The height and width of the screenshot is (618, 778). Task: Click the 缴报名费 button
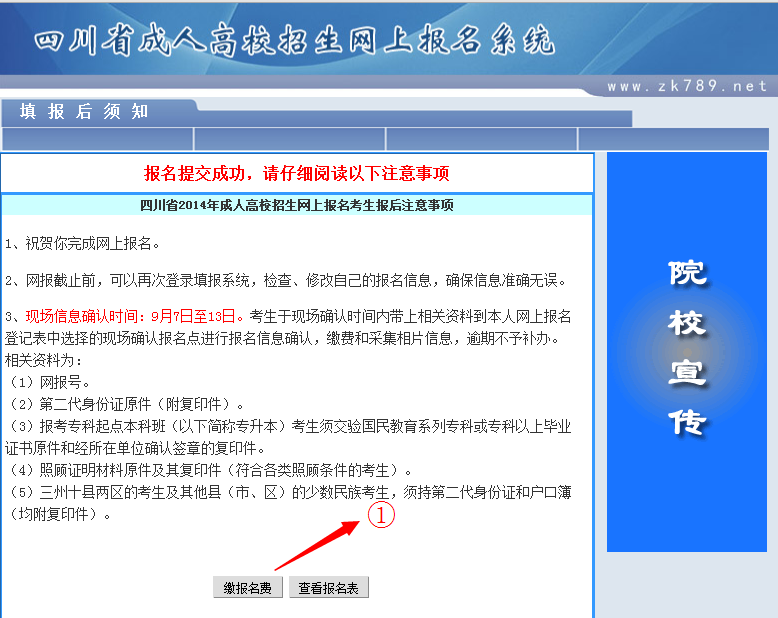(248, 588)
